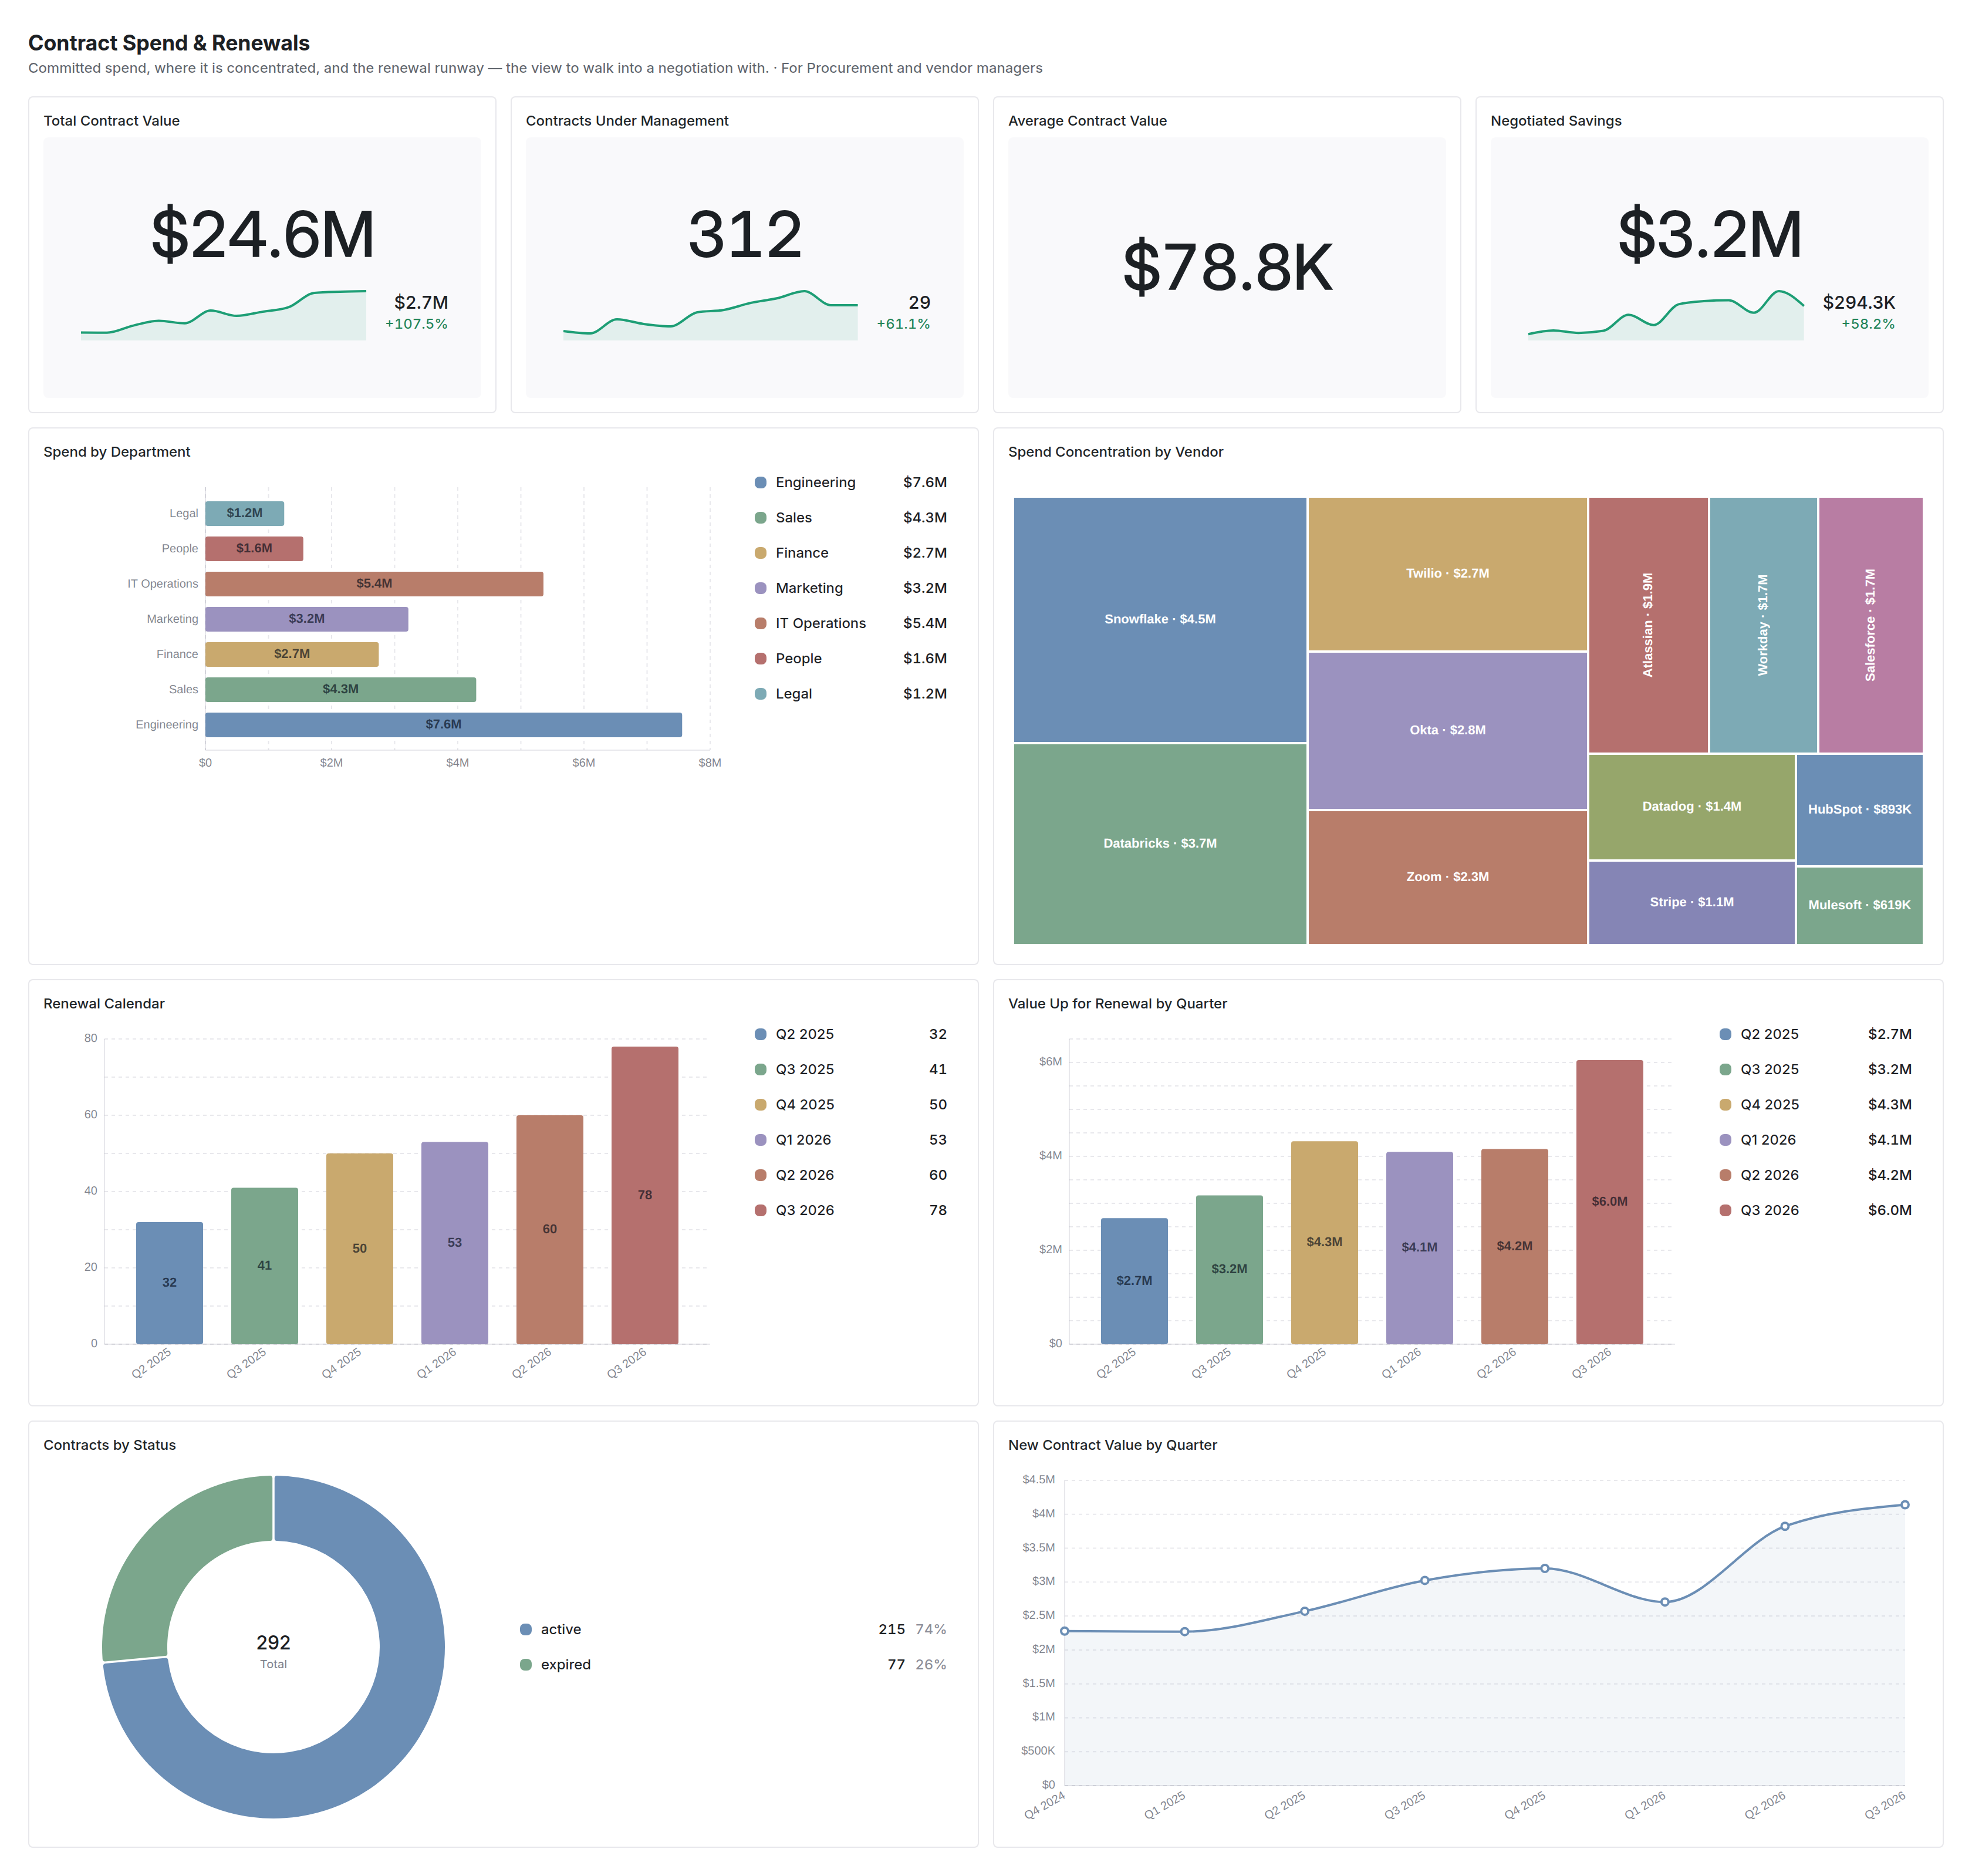This screenshot has width=1972, height=1876.
Task: Click the +107.5% change label
Action: click(x=416, y=324)
